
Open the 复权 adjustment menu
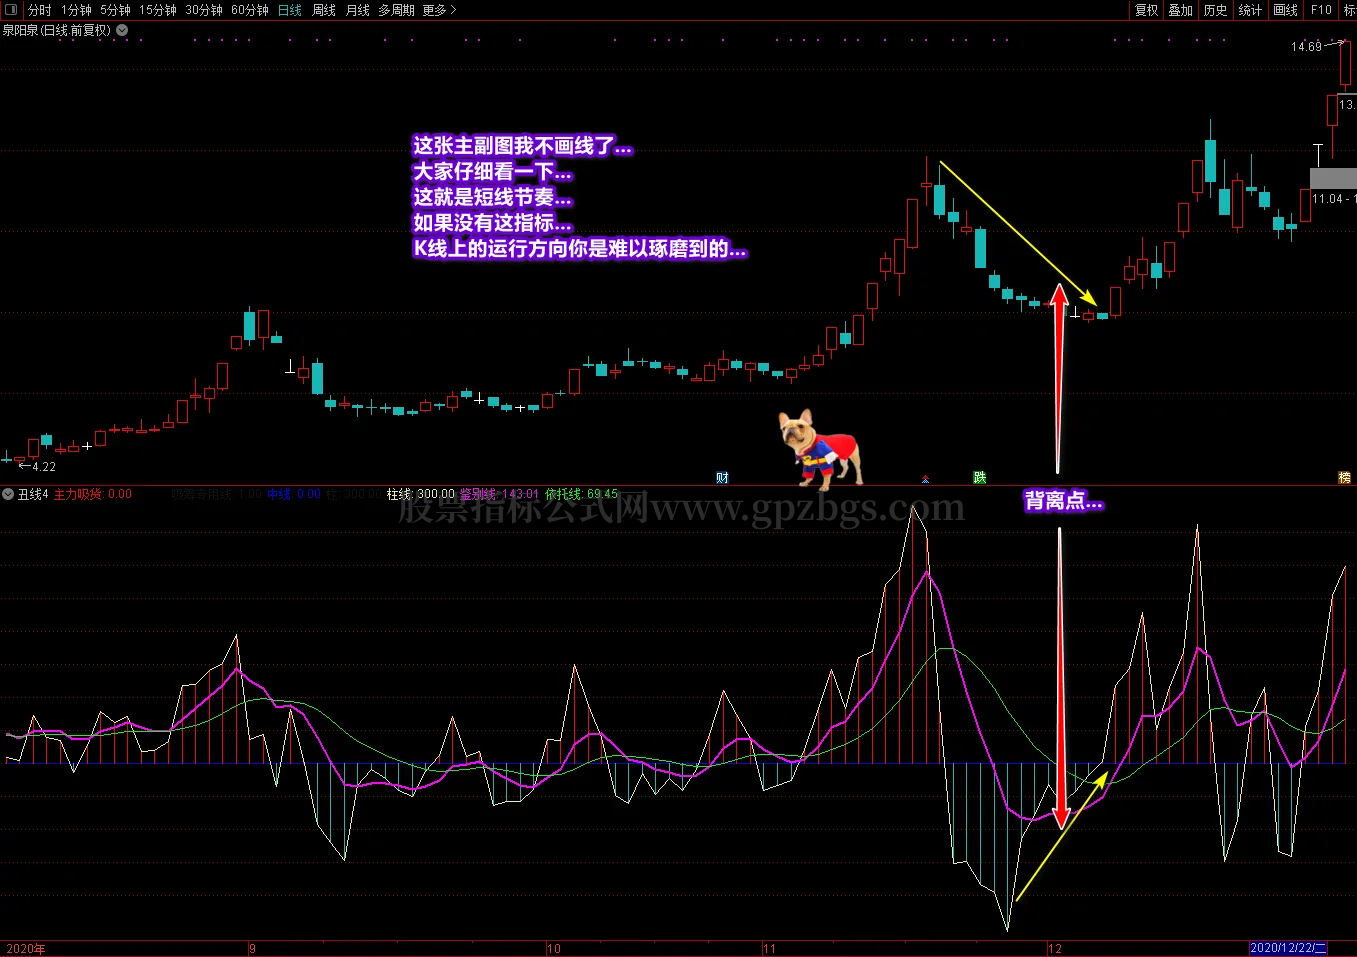click(x=1146, y=10)
